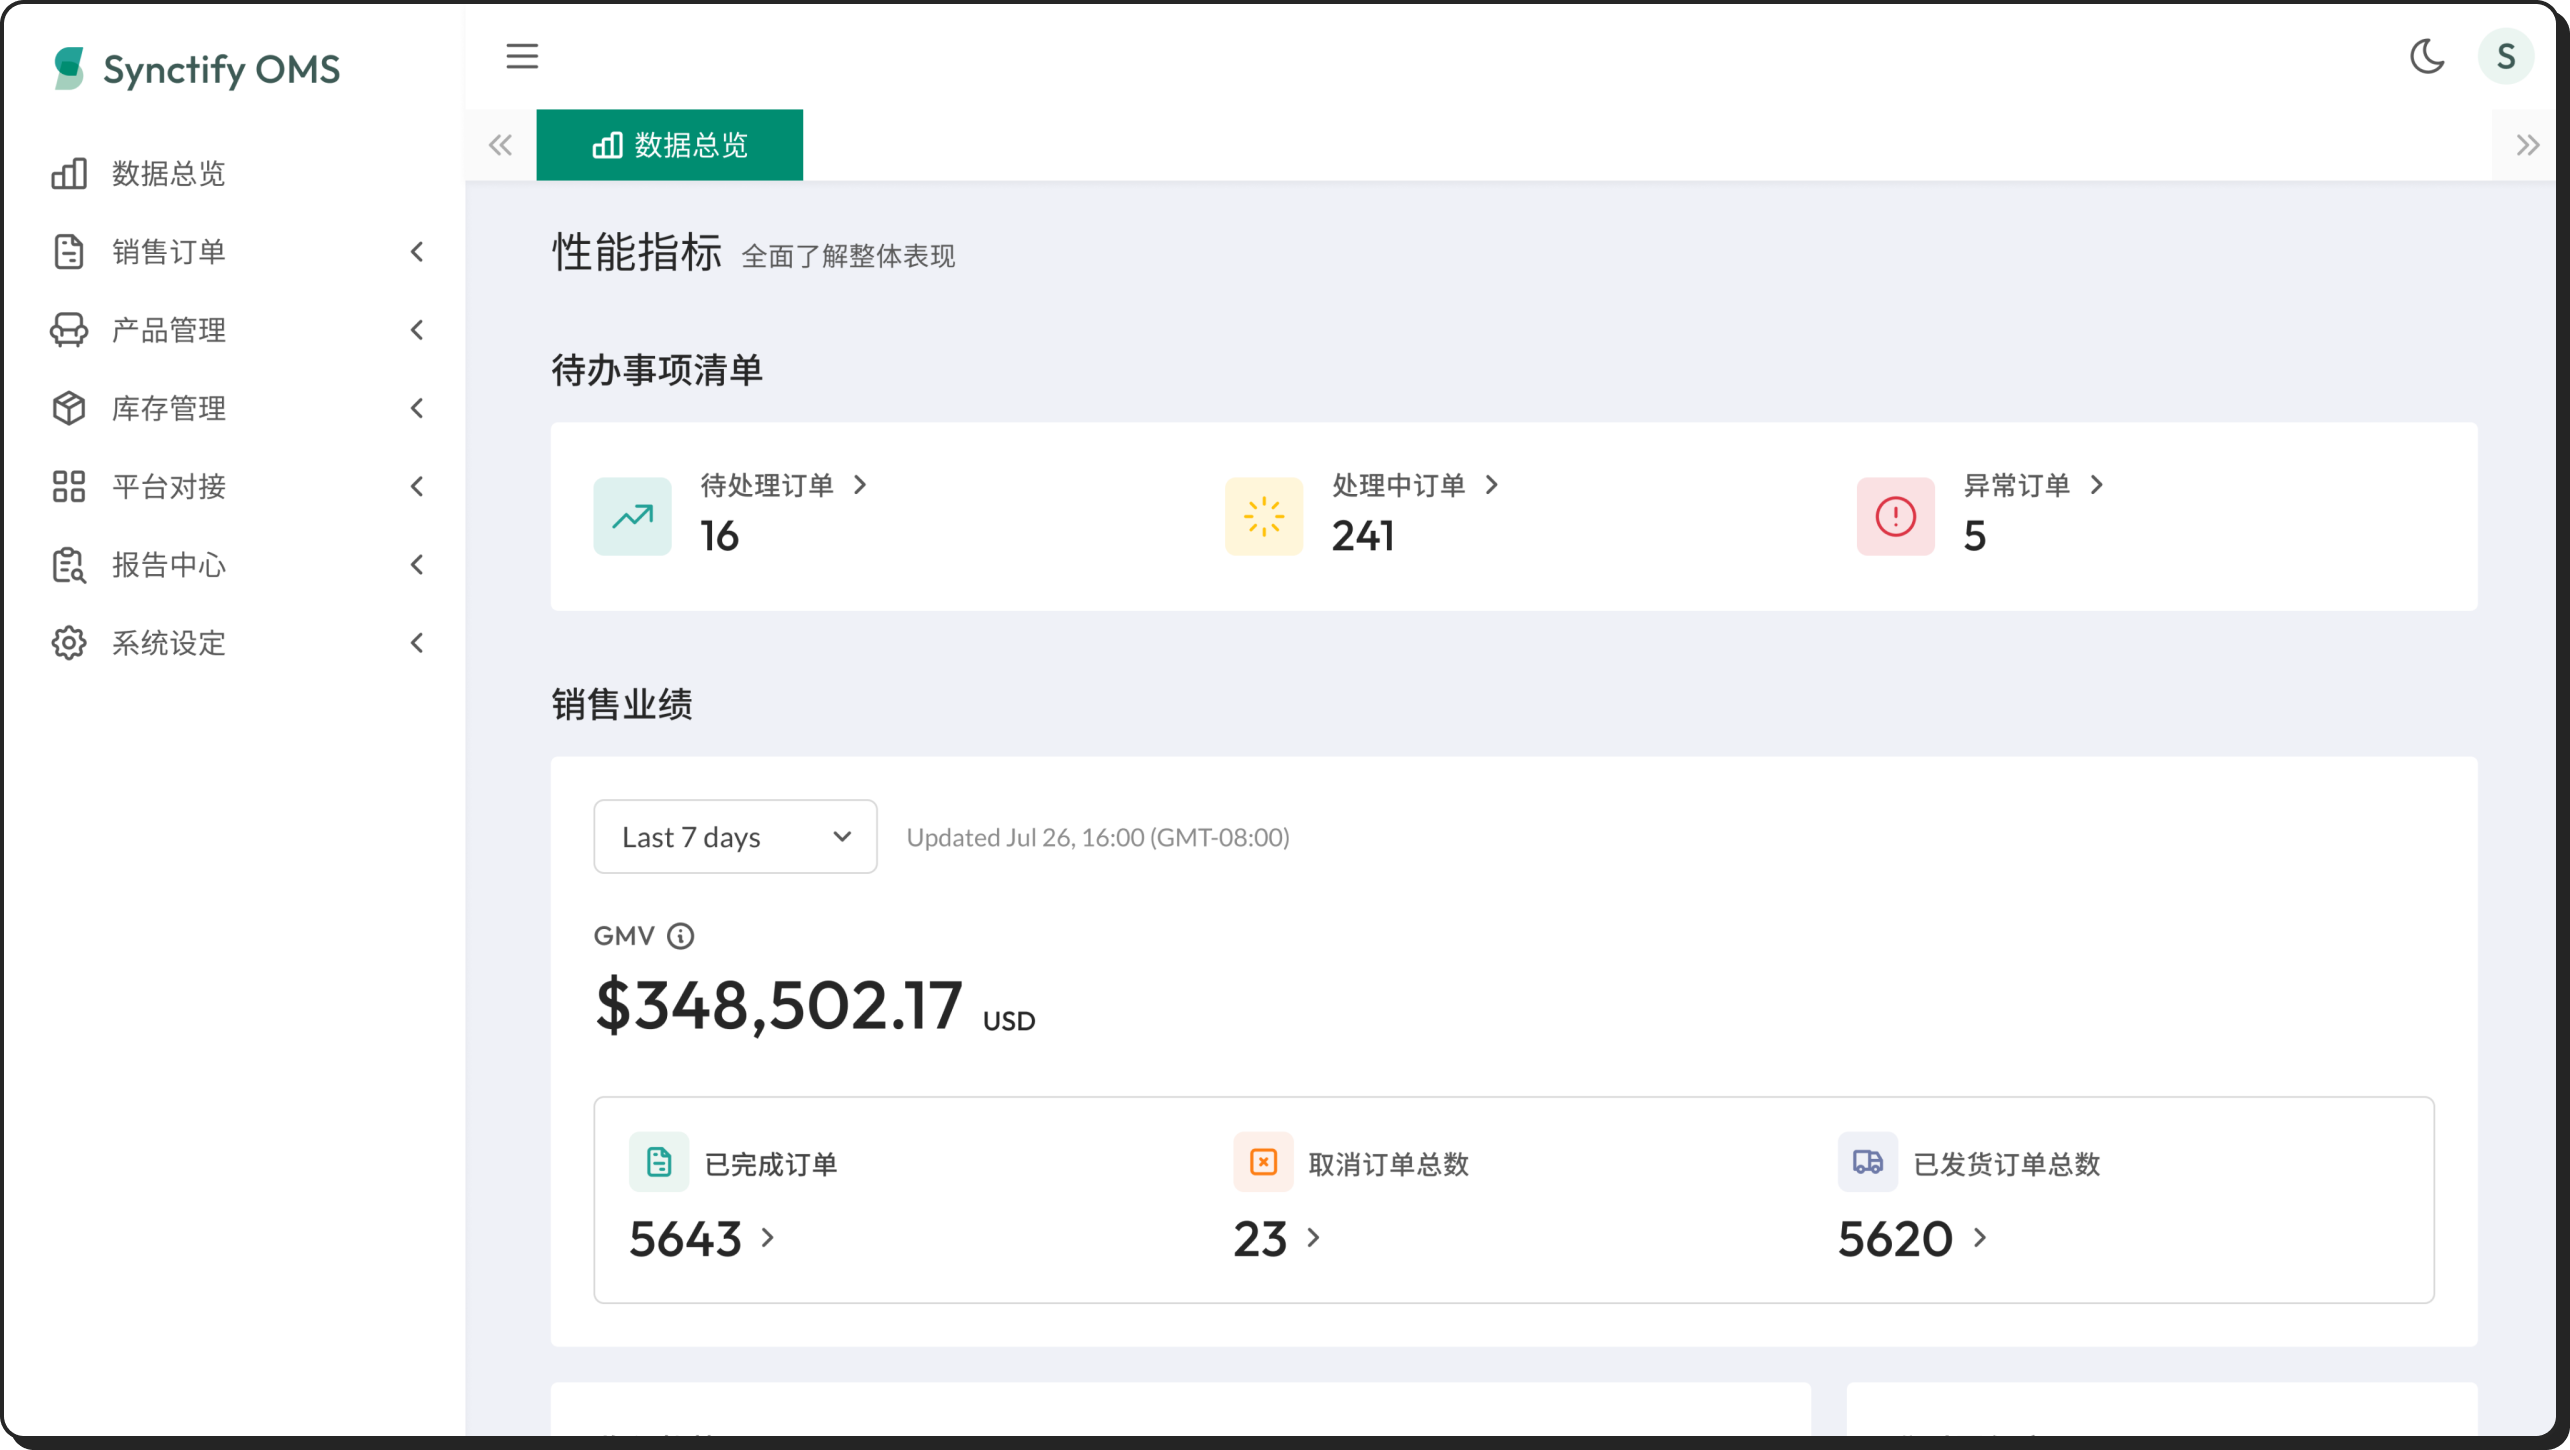The width and height of the screenshot is (2570, 1450).
Task: Click the arrow next to 5643
Action: [x=768, y=1238]
